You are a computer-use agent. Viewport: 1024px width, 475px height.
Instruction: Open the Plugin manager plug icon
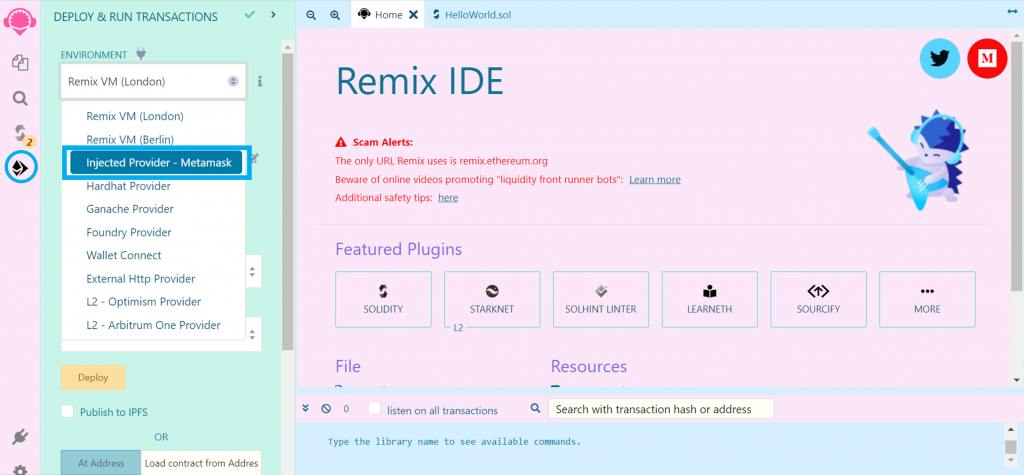[20, 437]
